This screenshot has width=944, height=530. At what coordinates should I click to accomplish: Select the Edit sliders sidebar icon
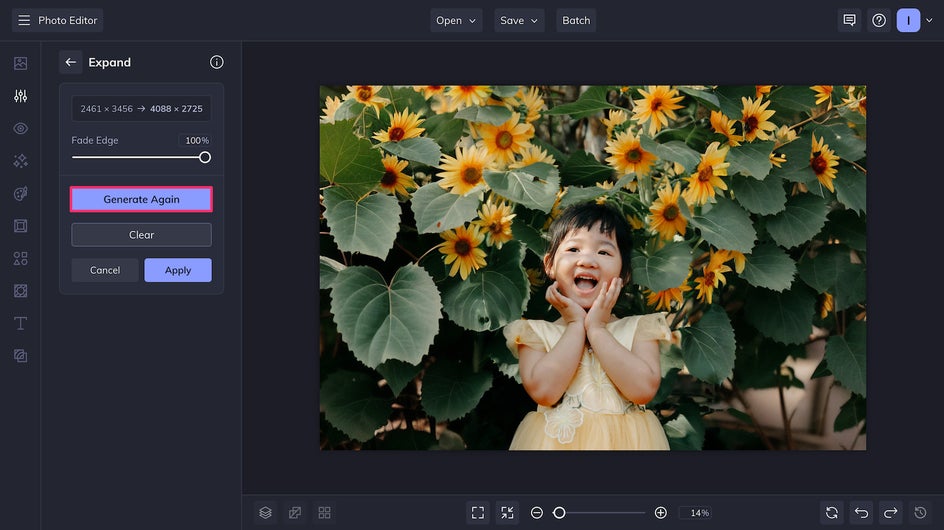coord(20,96)
